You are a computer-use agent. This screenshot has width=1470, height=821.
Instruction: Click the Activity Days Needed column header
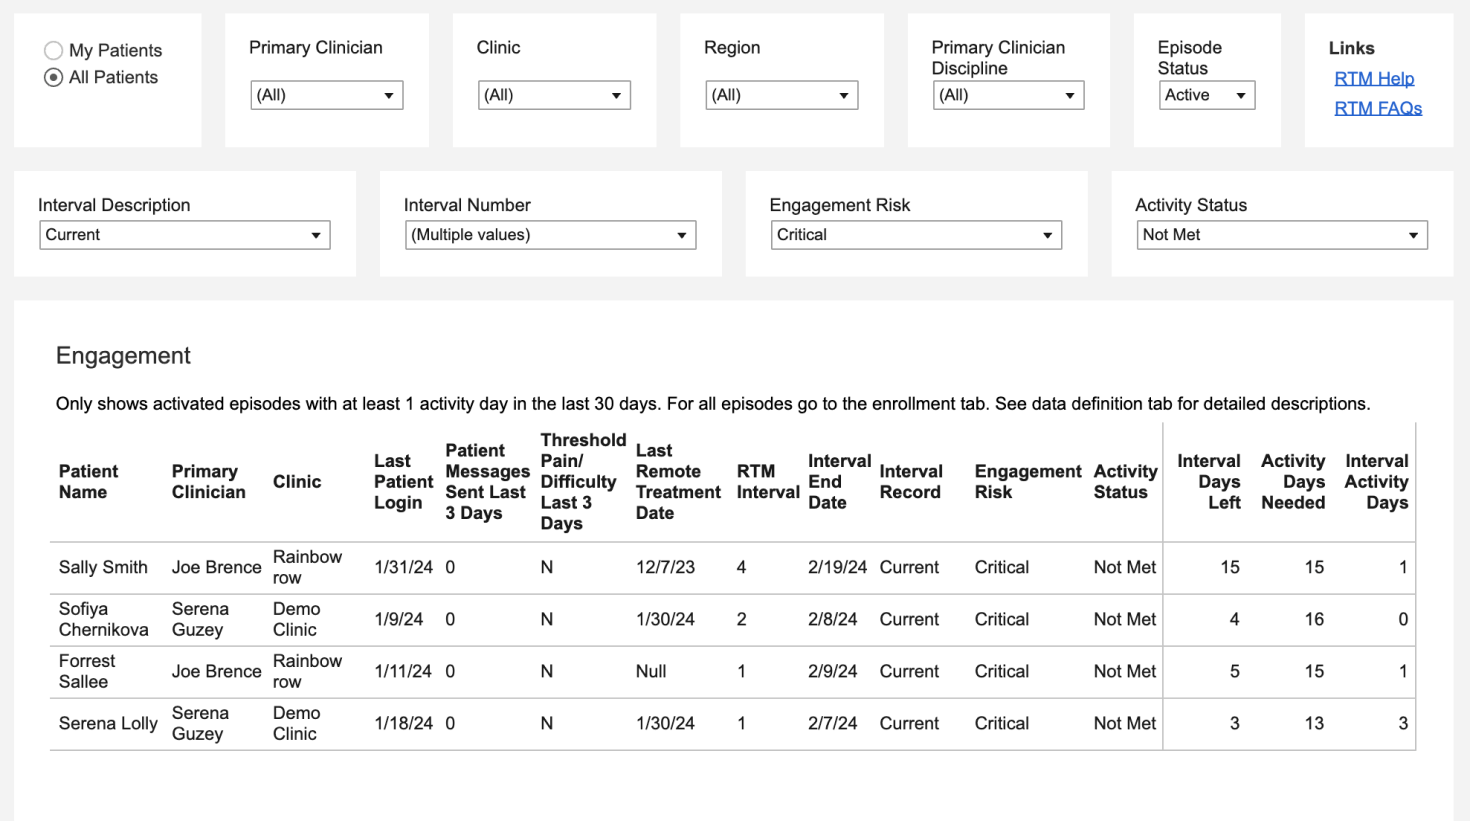click(x=1293, y=482)
